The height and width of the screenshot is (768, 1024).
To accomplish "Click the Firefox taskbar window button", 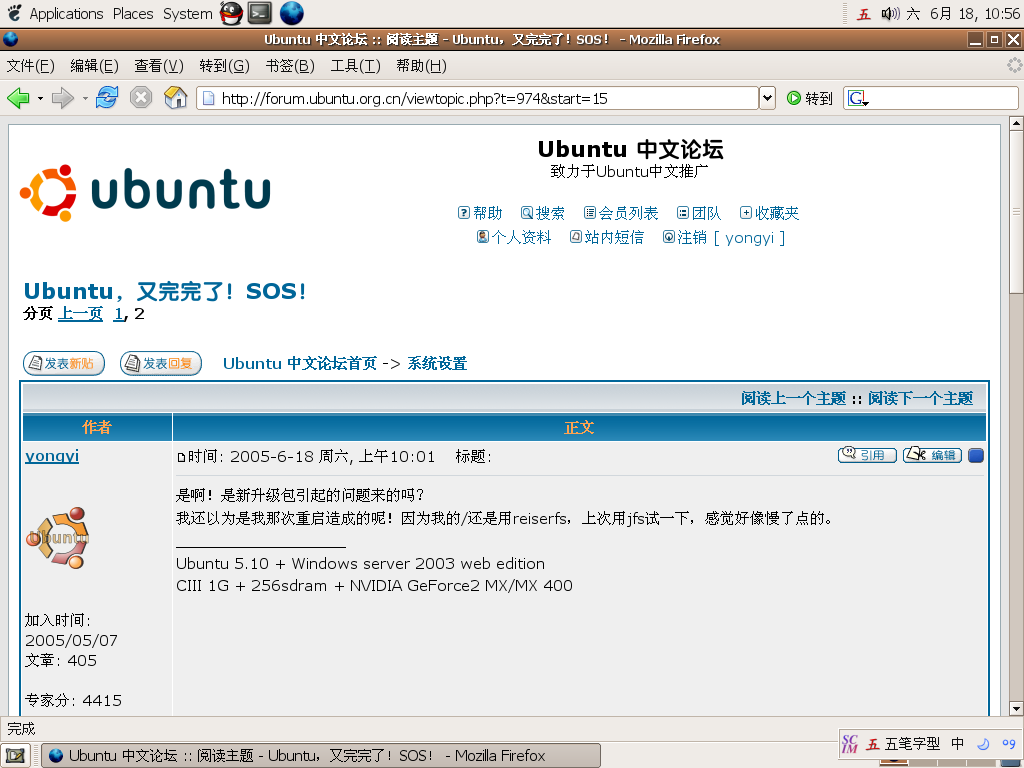I will coord(321,756).
